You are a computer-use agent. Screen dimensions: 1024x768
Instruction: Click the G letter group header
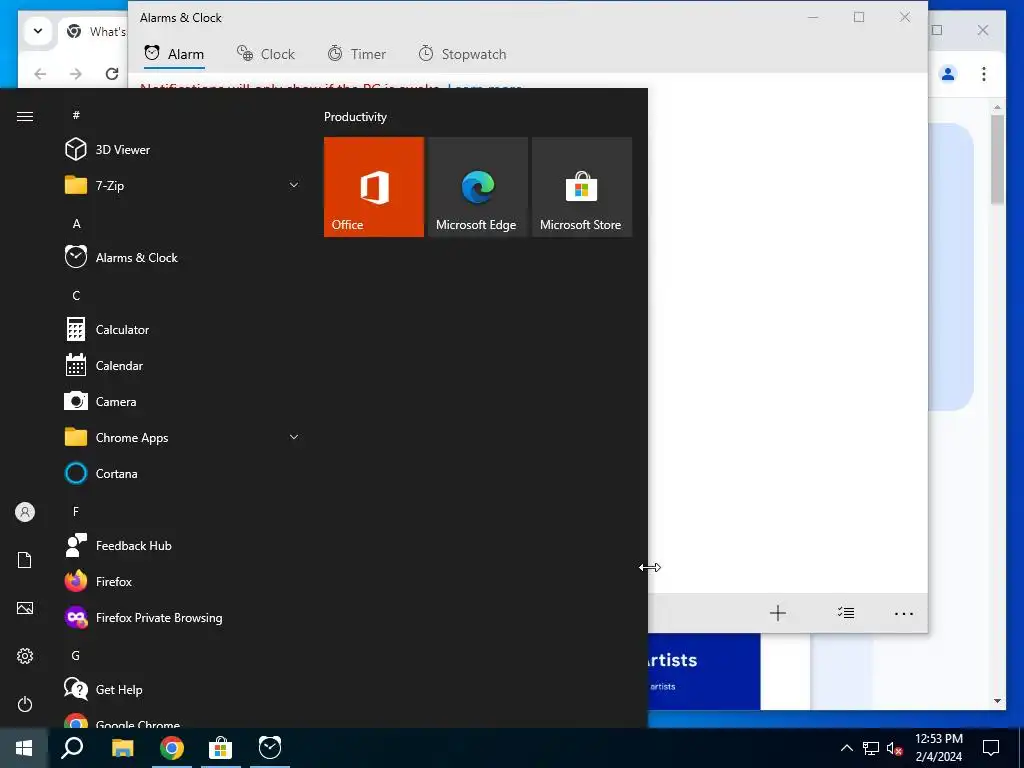(76, 655)
